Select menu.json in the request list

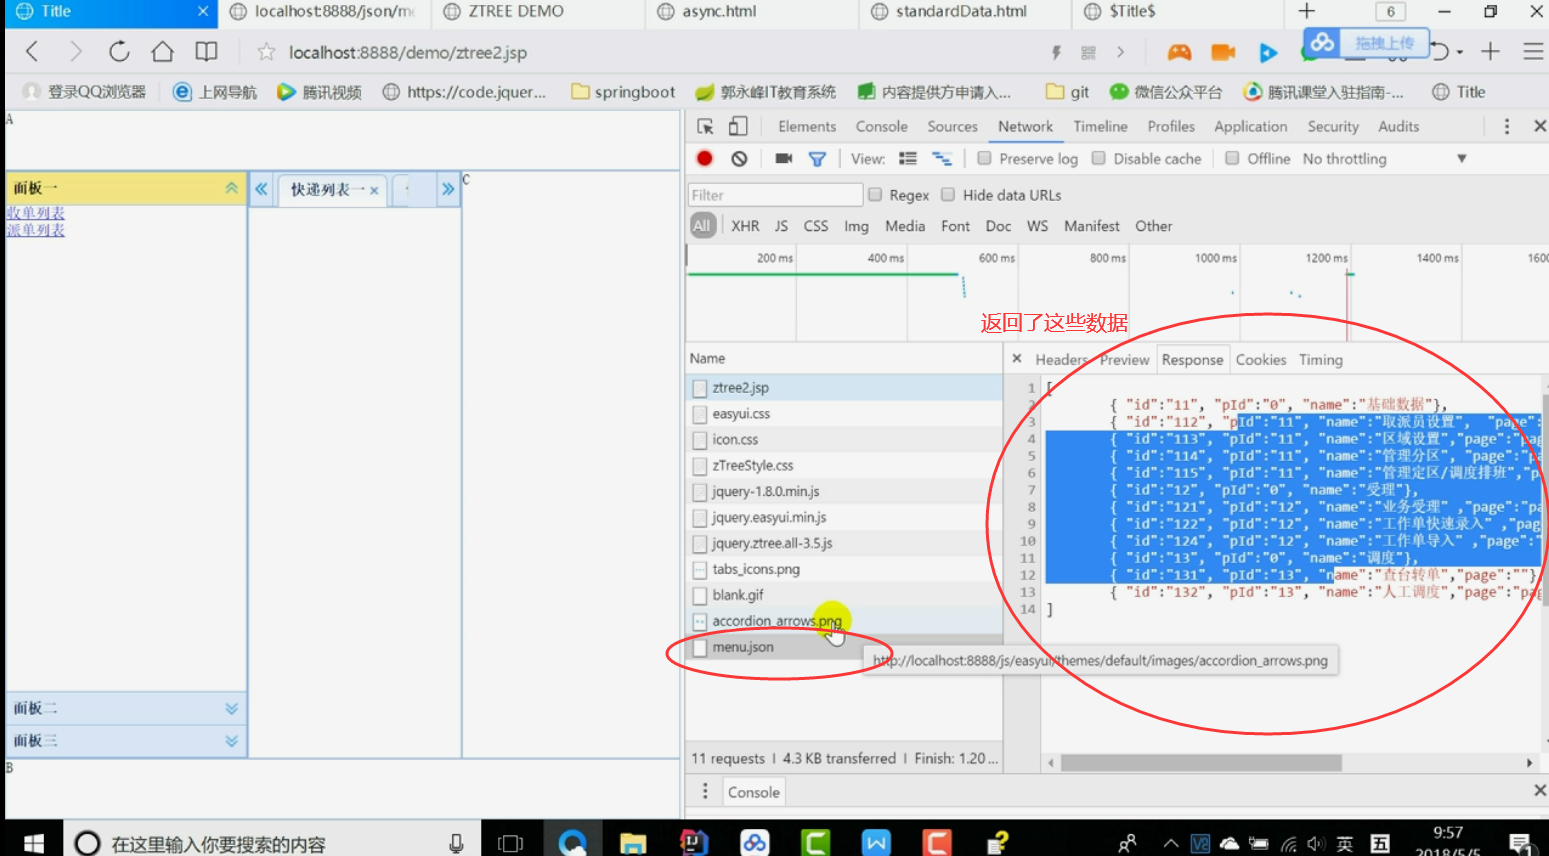[844, 647]
